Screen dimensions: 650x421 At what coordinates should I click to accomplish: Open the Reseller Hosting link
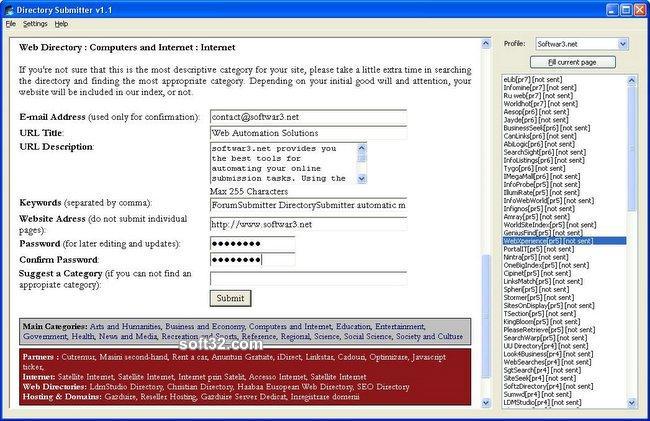pyautogui.click(x=168, y=397)
